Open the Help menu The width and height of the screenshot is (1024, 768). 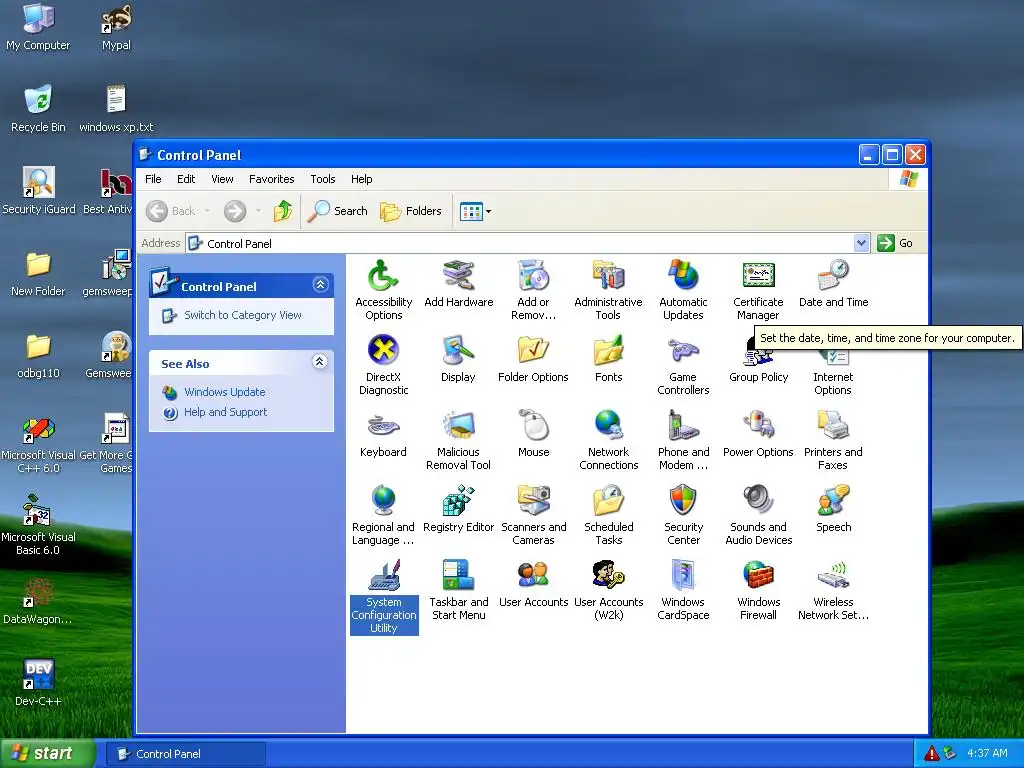pos(361,179)
